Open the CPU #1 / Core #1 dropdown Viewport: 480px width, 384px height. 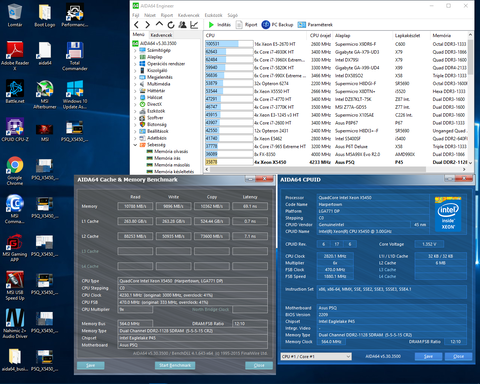pos(316,356)
